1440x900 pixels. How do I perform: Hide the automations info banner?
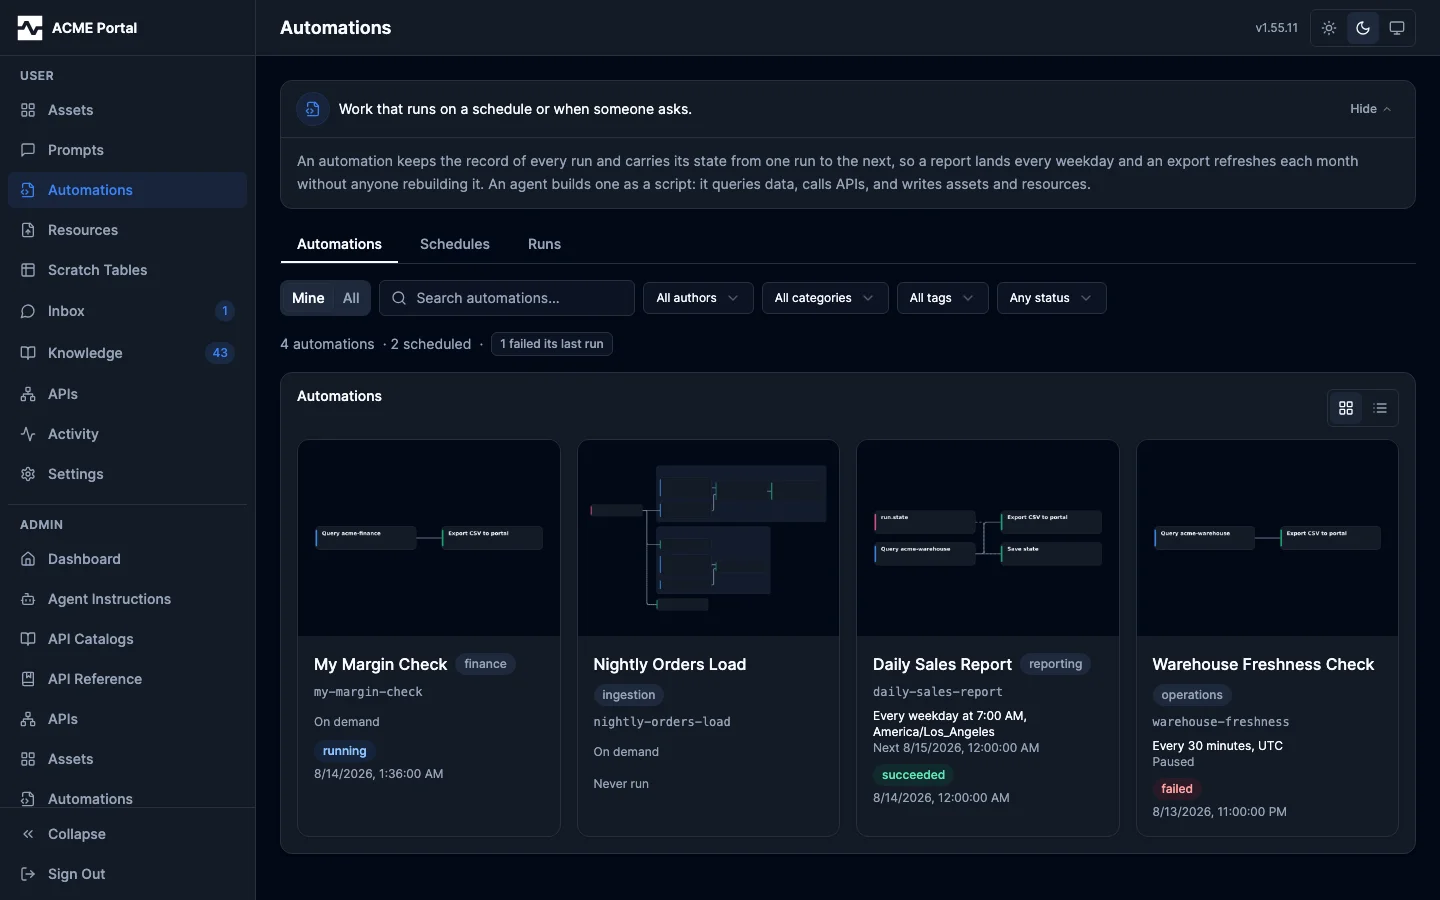1370,109
